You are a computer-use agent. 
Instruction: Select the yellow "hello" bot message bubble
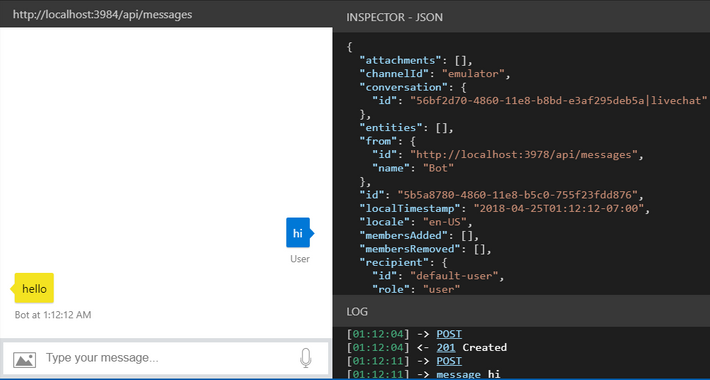pyautogui.click(x=34, y=288)
